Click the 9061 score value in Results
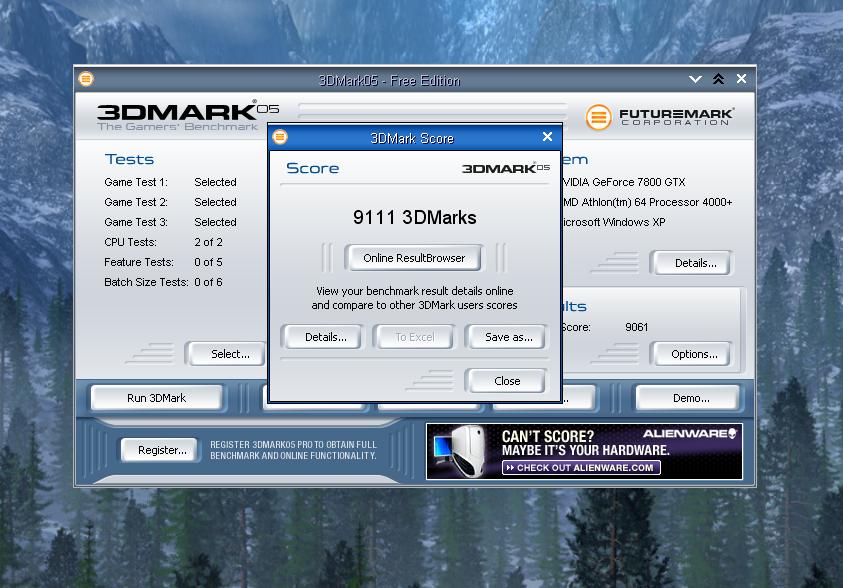843x588 pixels. 637,327
